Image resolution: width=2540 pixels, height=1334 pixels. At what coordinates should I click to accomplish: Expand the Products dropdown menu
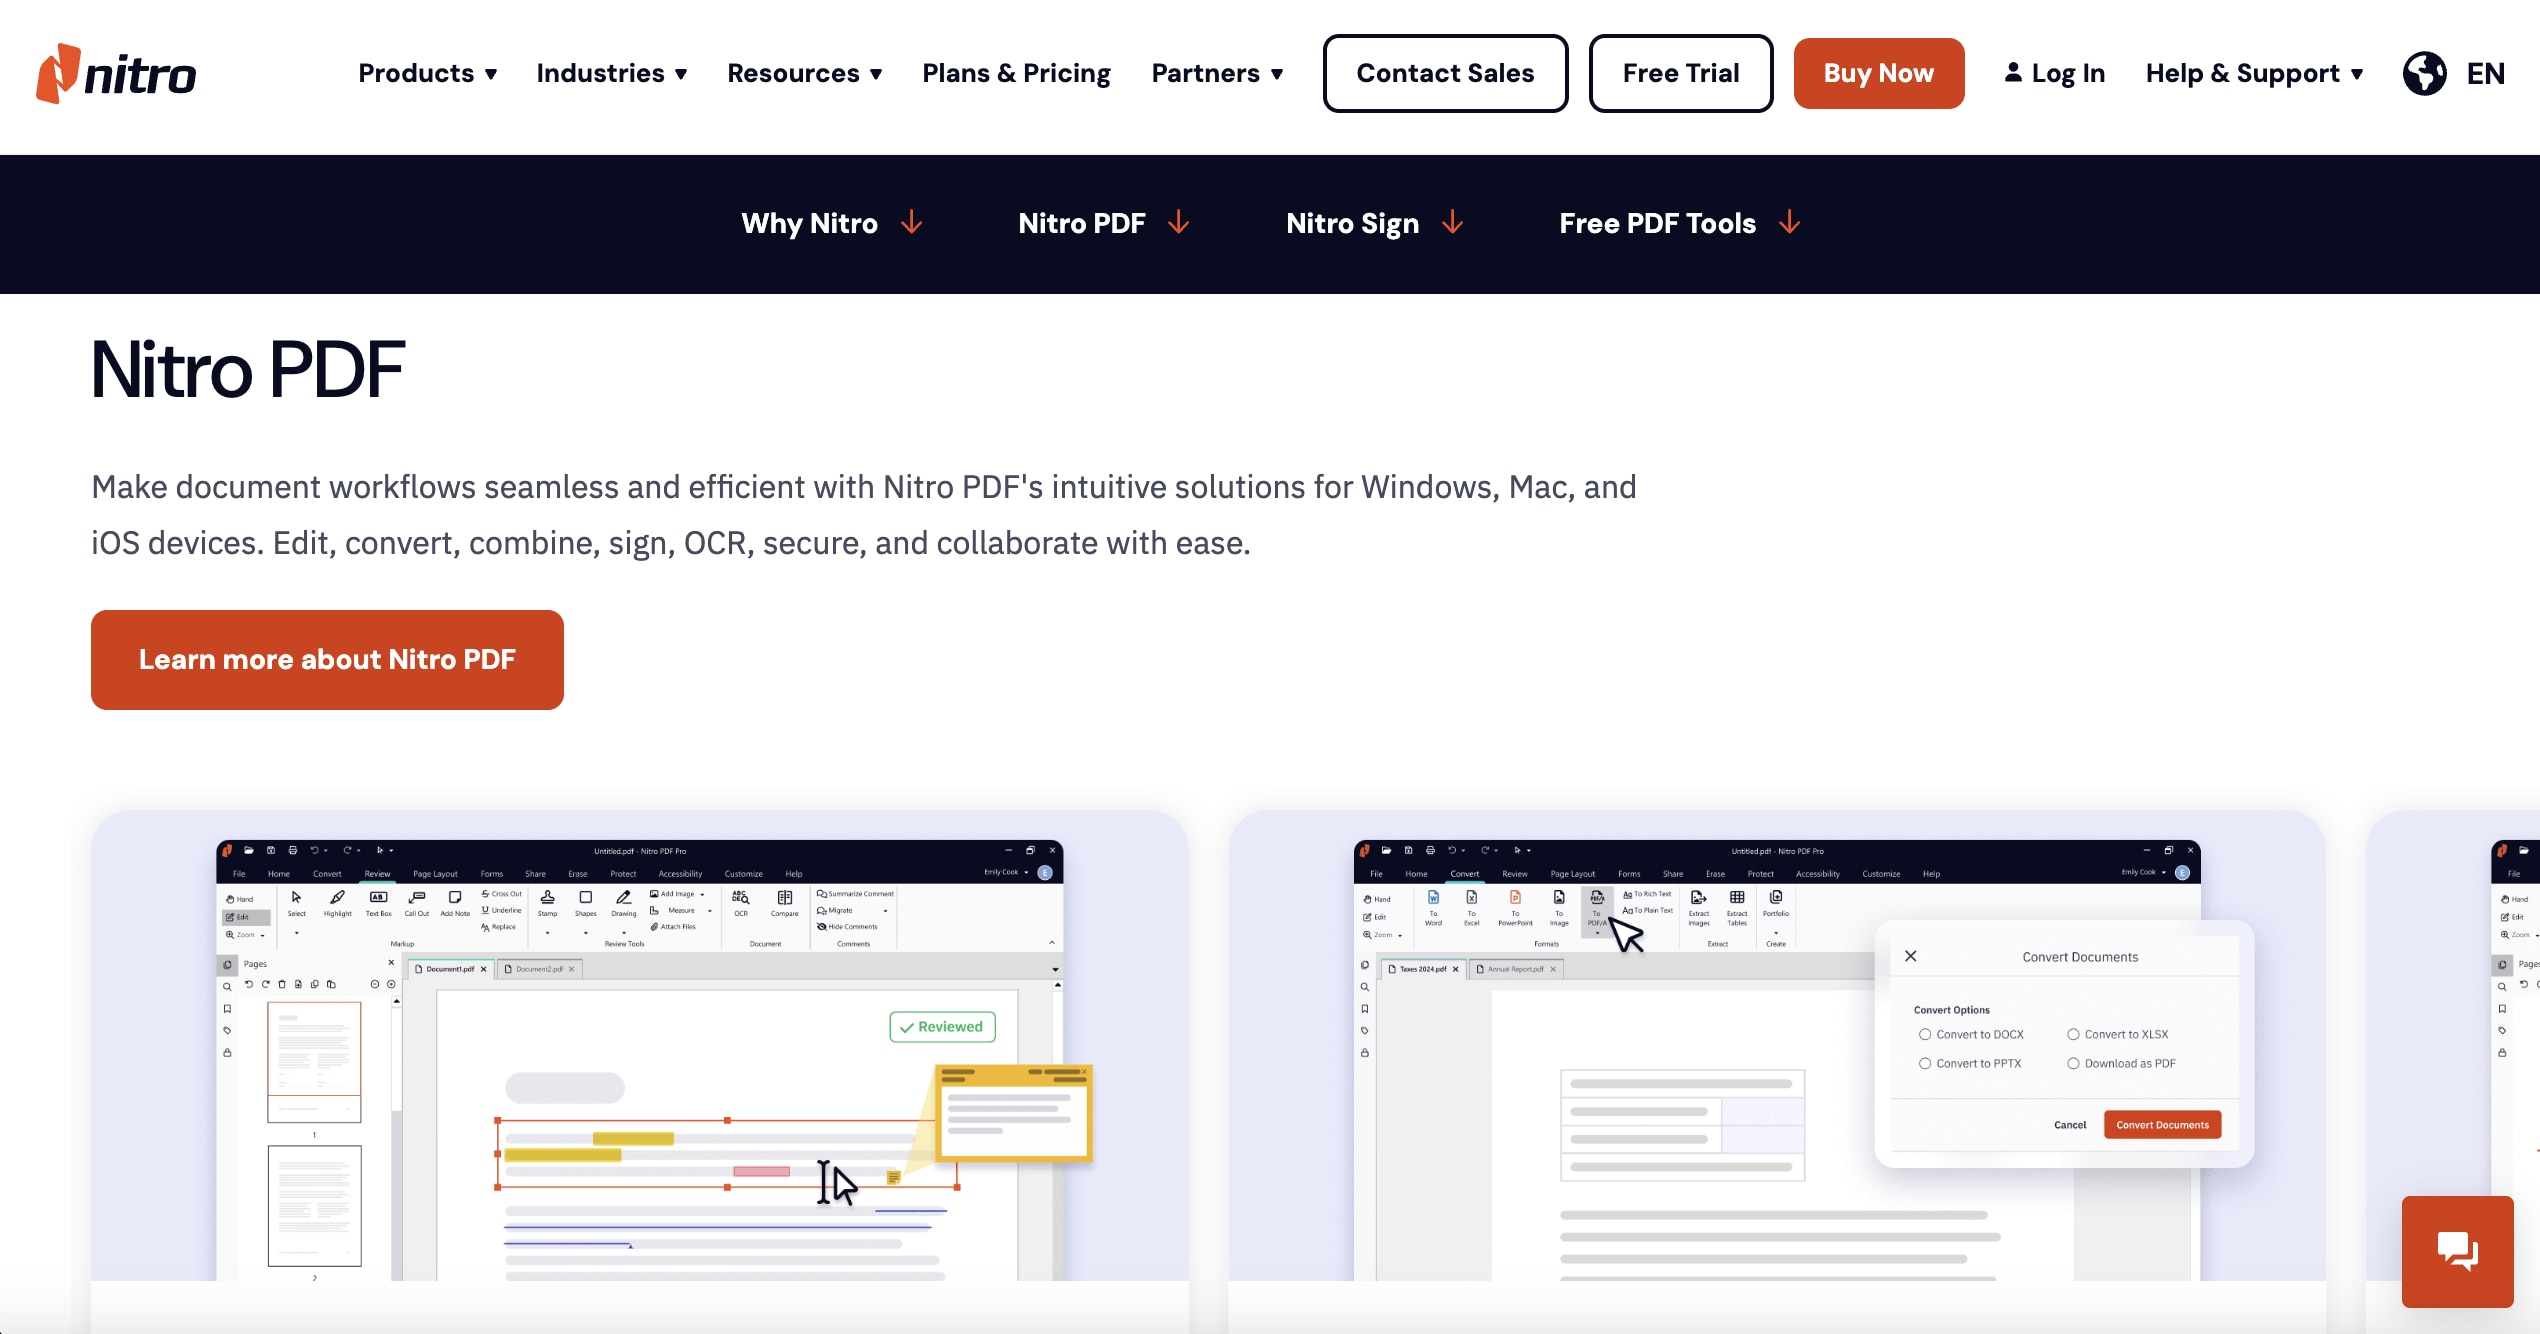(428, 73)
